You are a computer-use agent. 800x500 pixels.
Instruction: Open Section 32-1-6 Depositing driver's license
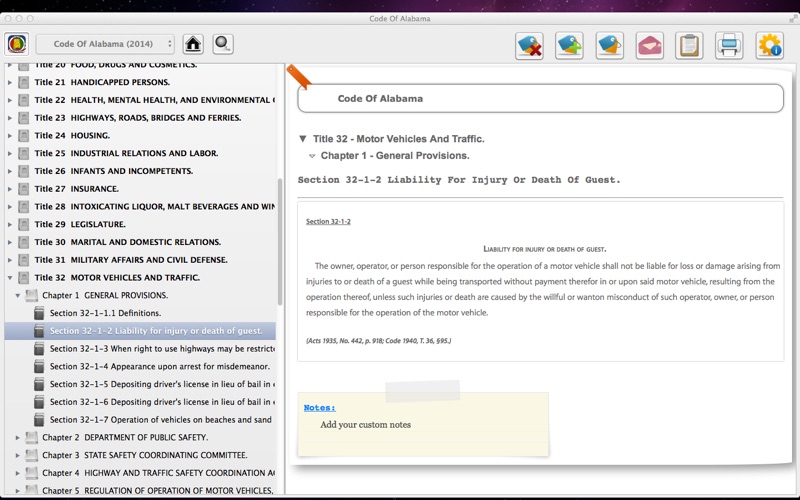pos(140,402)
